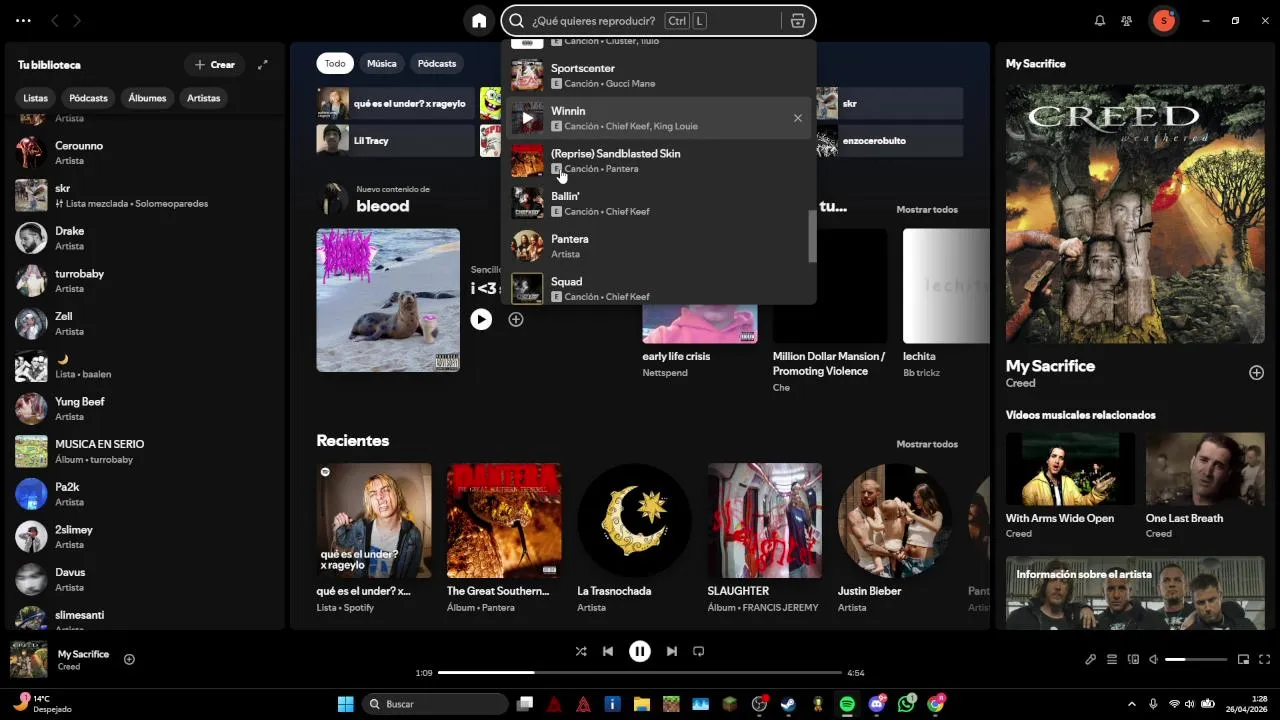Open Discord from the Windows taskbar

[x=877, y=704]
